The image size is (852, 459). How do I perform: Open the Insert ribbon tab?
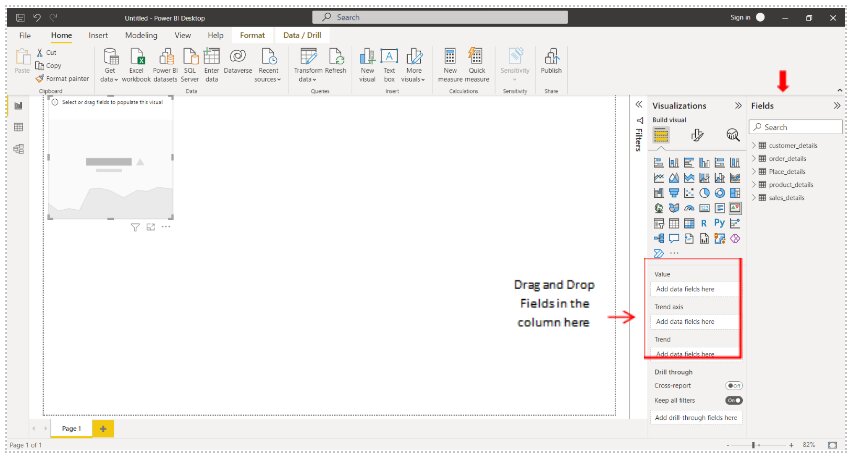pos(98,35)
